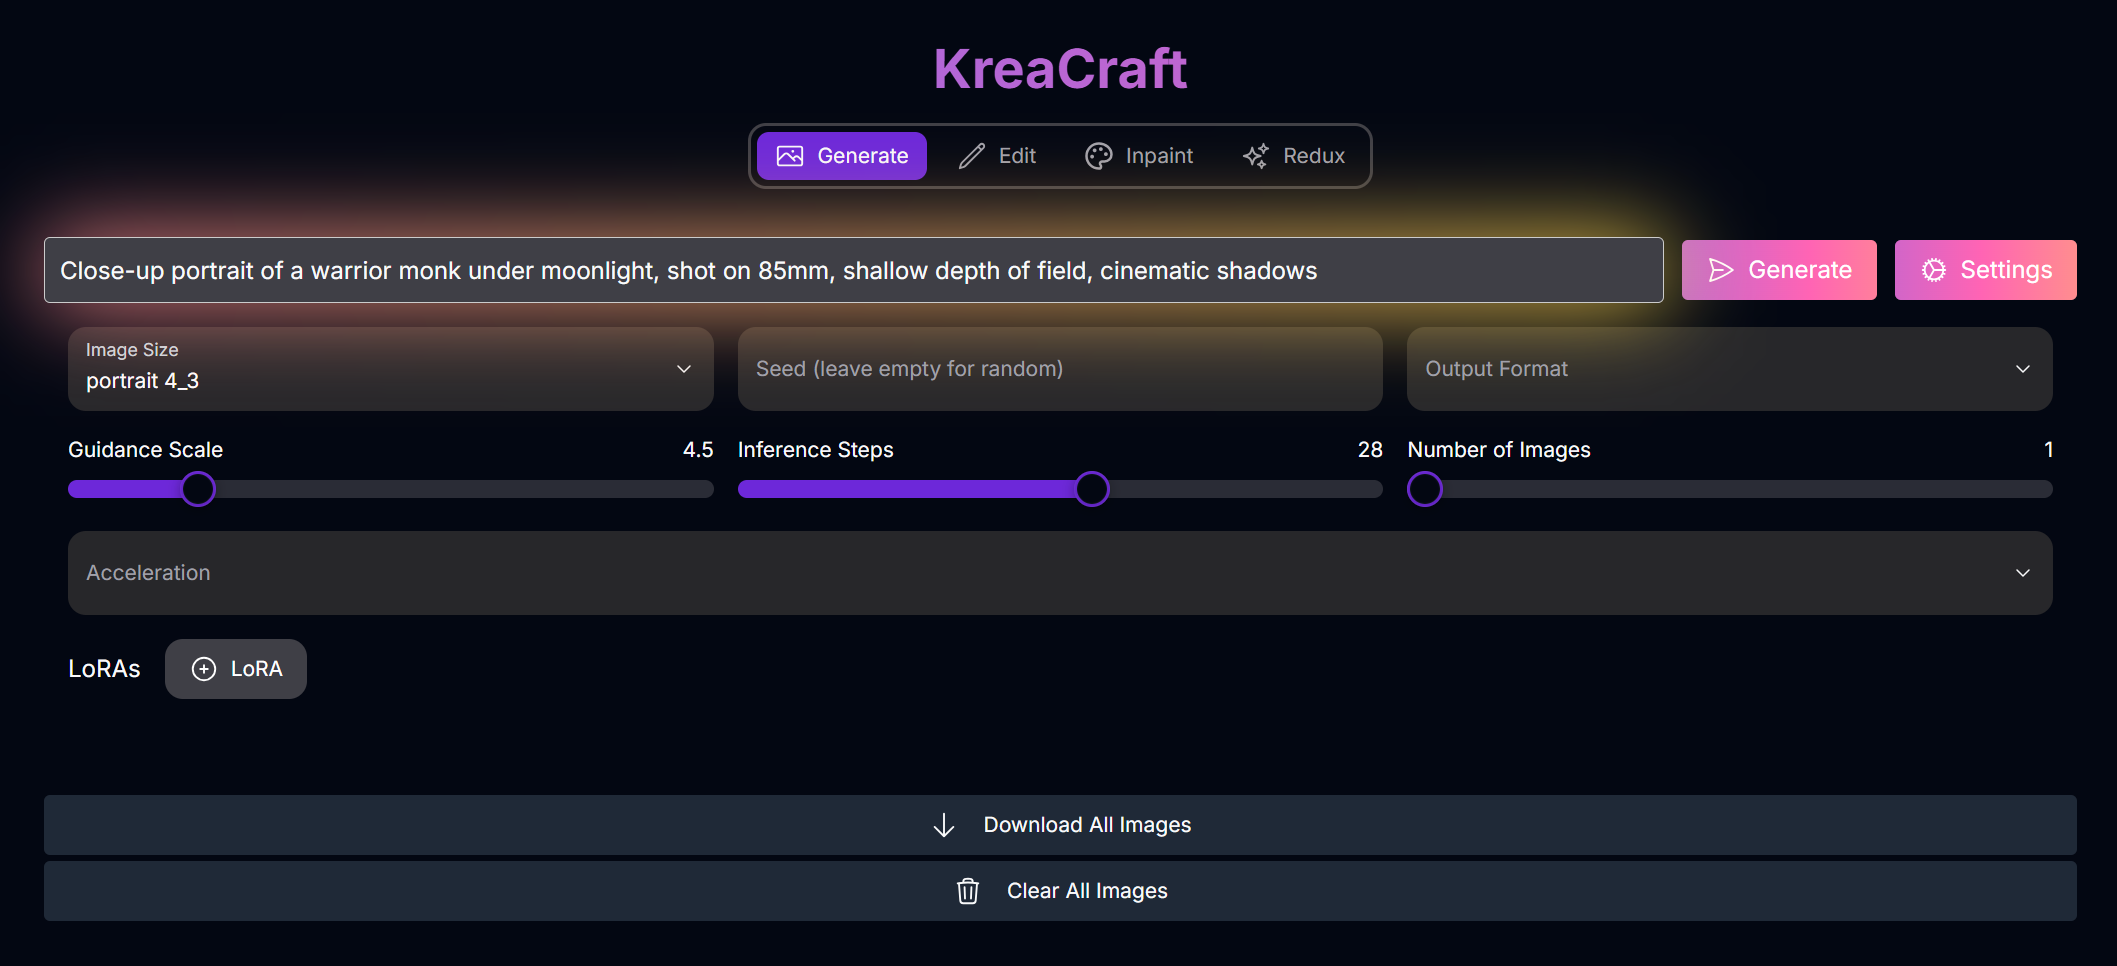Click the Seed input field
Screen dimensions: 2117x966
pyautogui.click(x=1060, y=369)
